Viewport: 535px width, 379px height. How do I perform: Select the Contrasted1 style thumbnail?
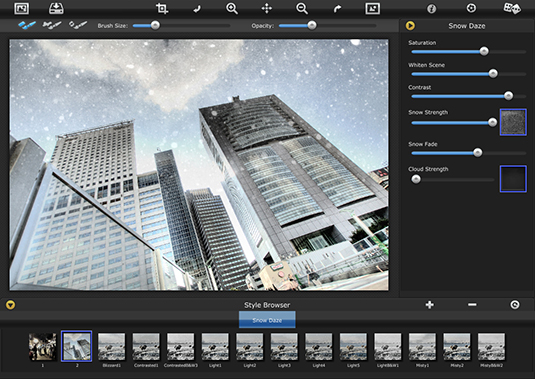click(x=146, y=347)
